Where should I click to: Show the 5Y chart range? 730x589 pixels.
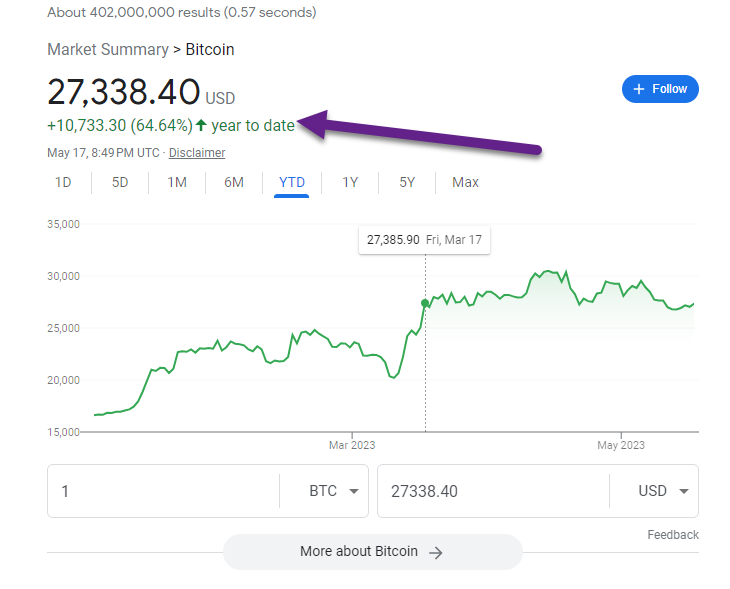pyautogui.click(x=407, y=182)
